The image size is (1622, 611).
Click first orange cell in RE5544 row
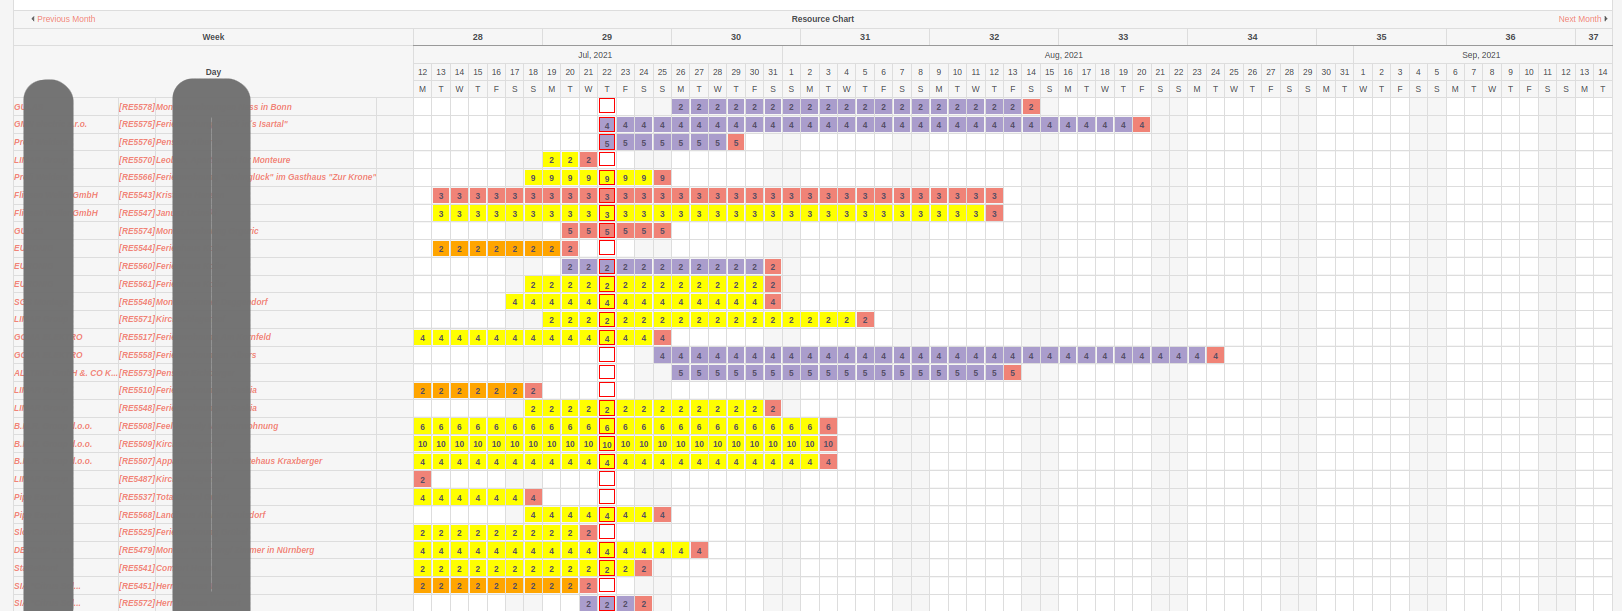[441, 248]
